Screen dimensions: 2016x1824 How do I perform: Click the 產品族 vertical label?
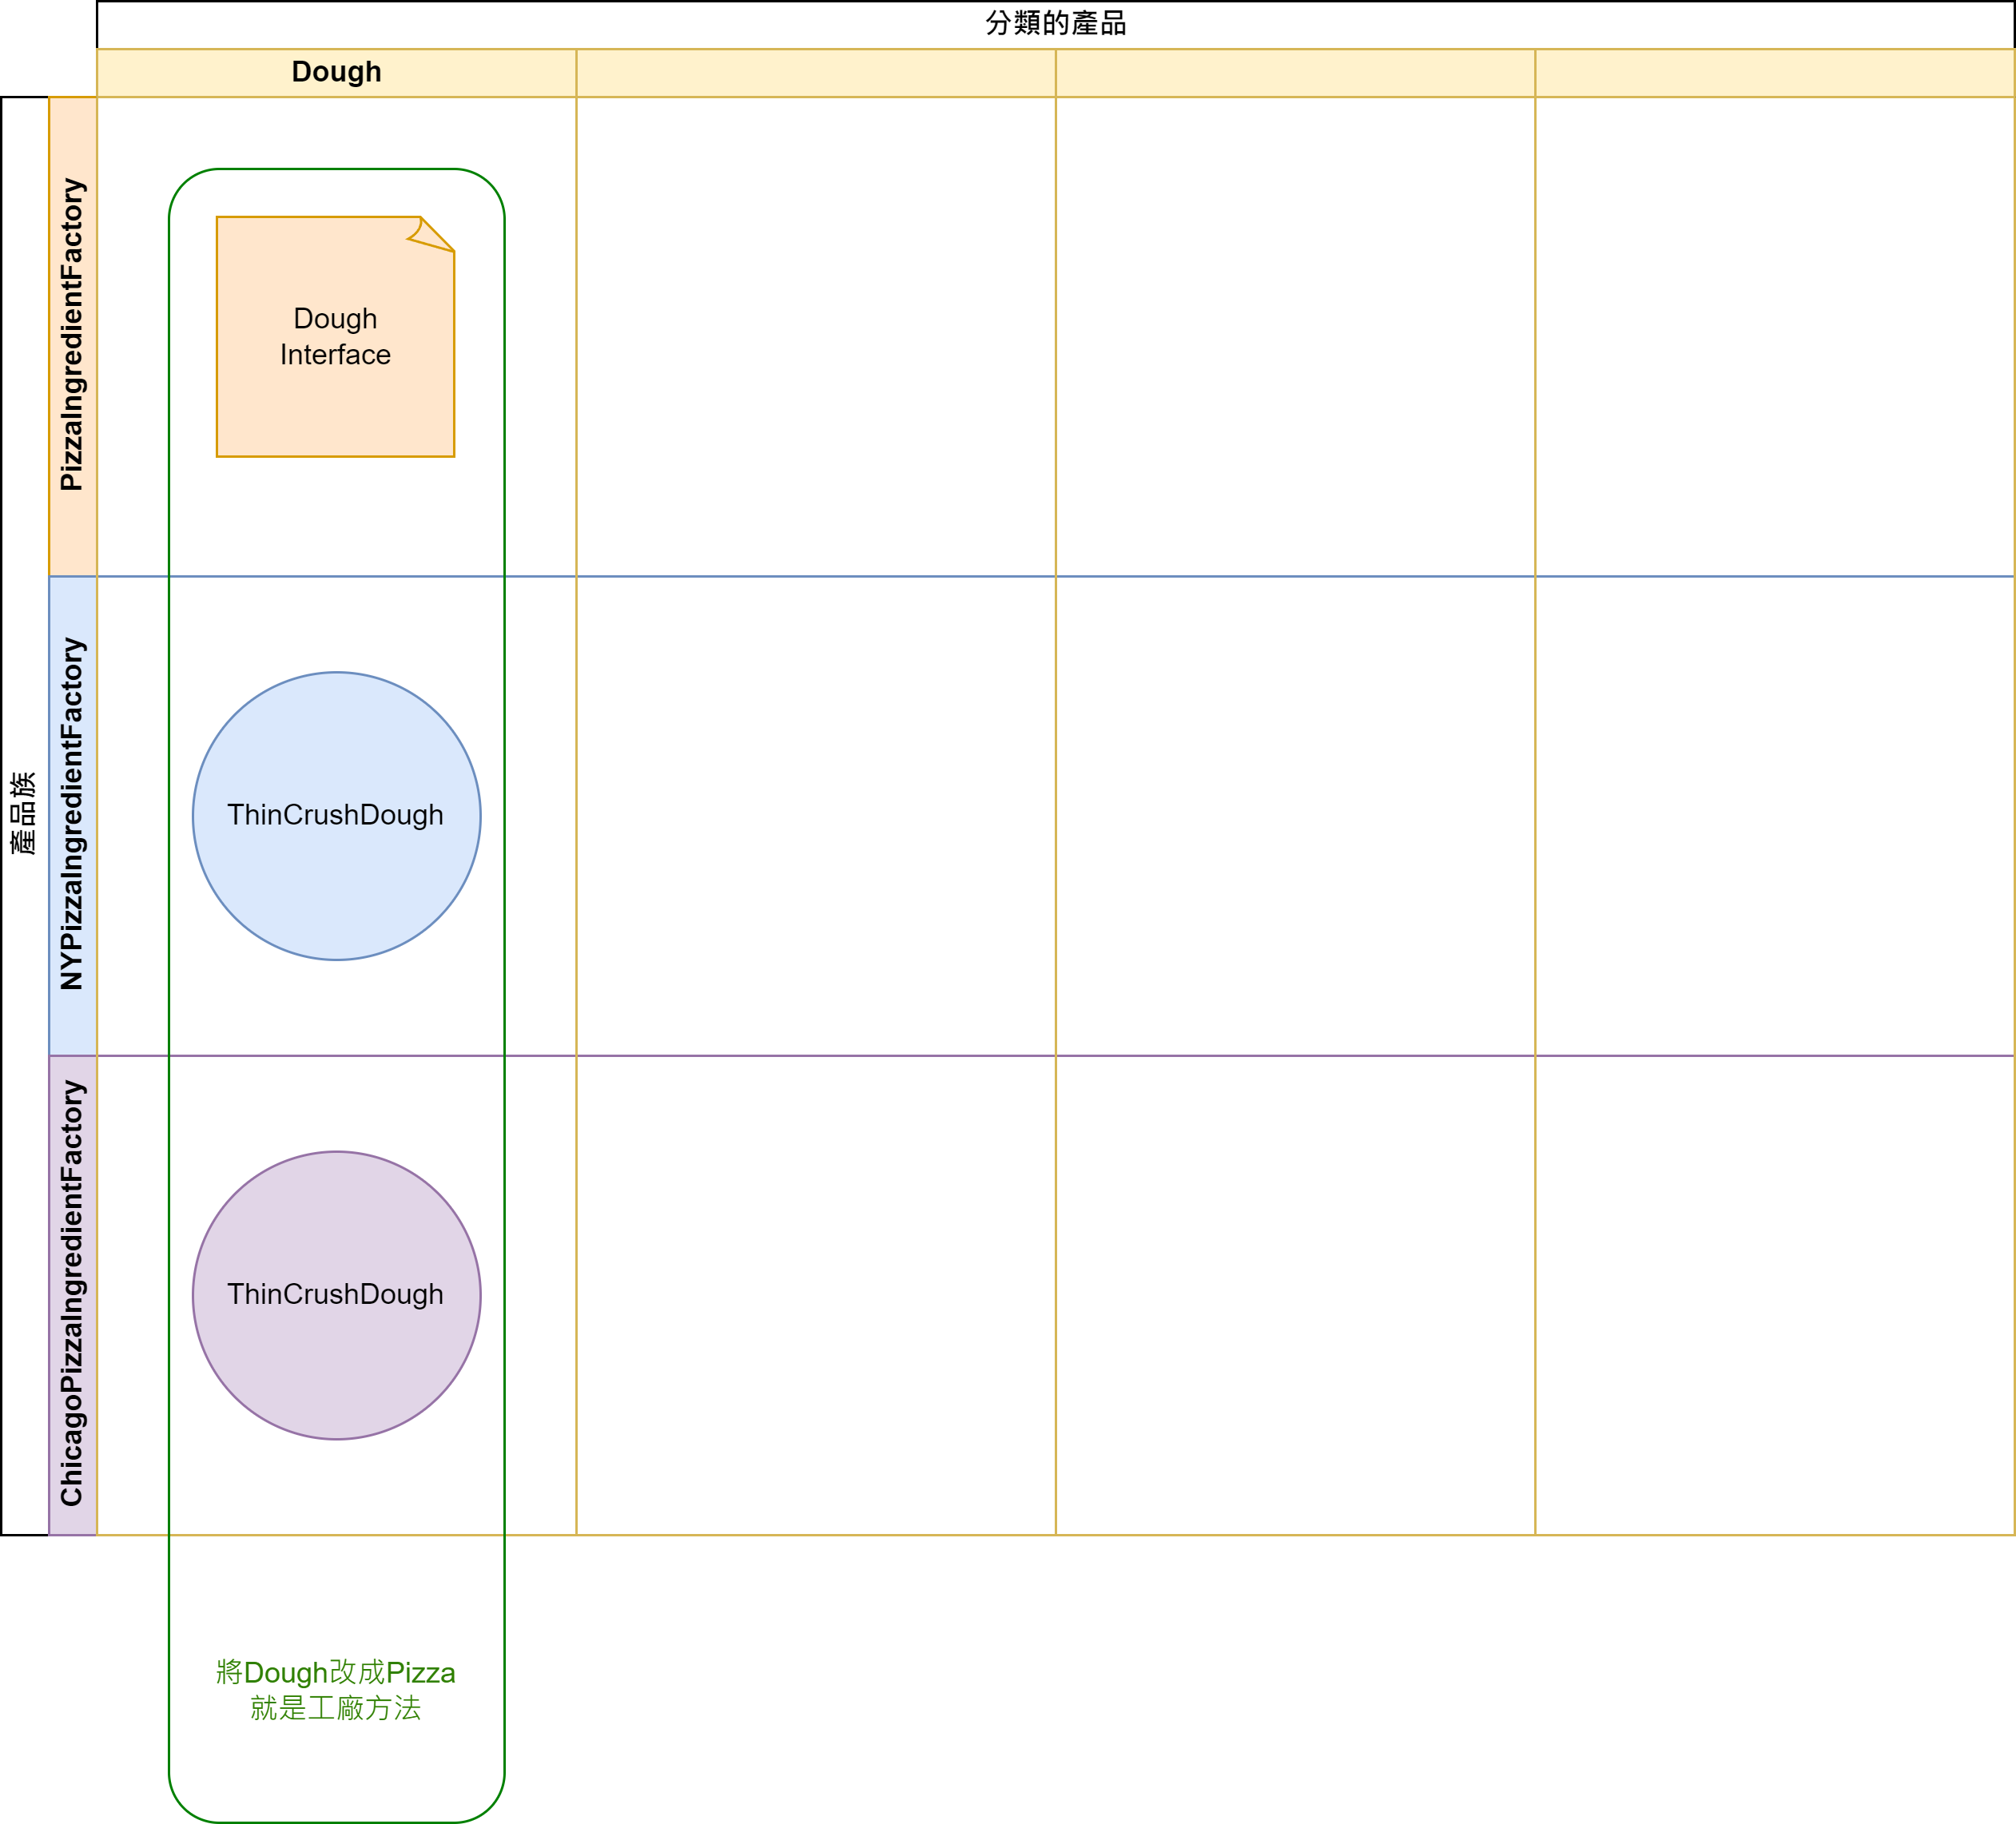(24, 815)
